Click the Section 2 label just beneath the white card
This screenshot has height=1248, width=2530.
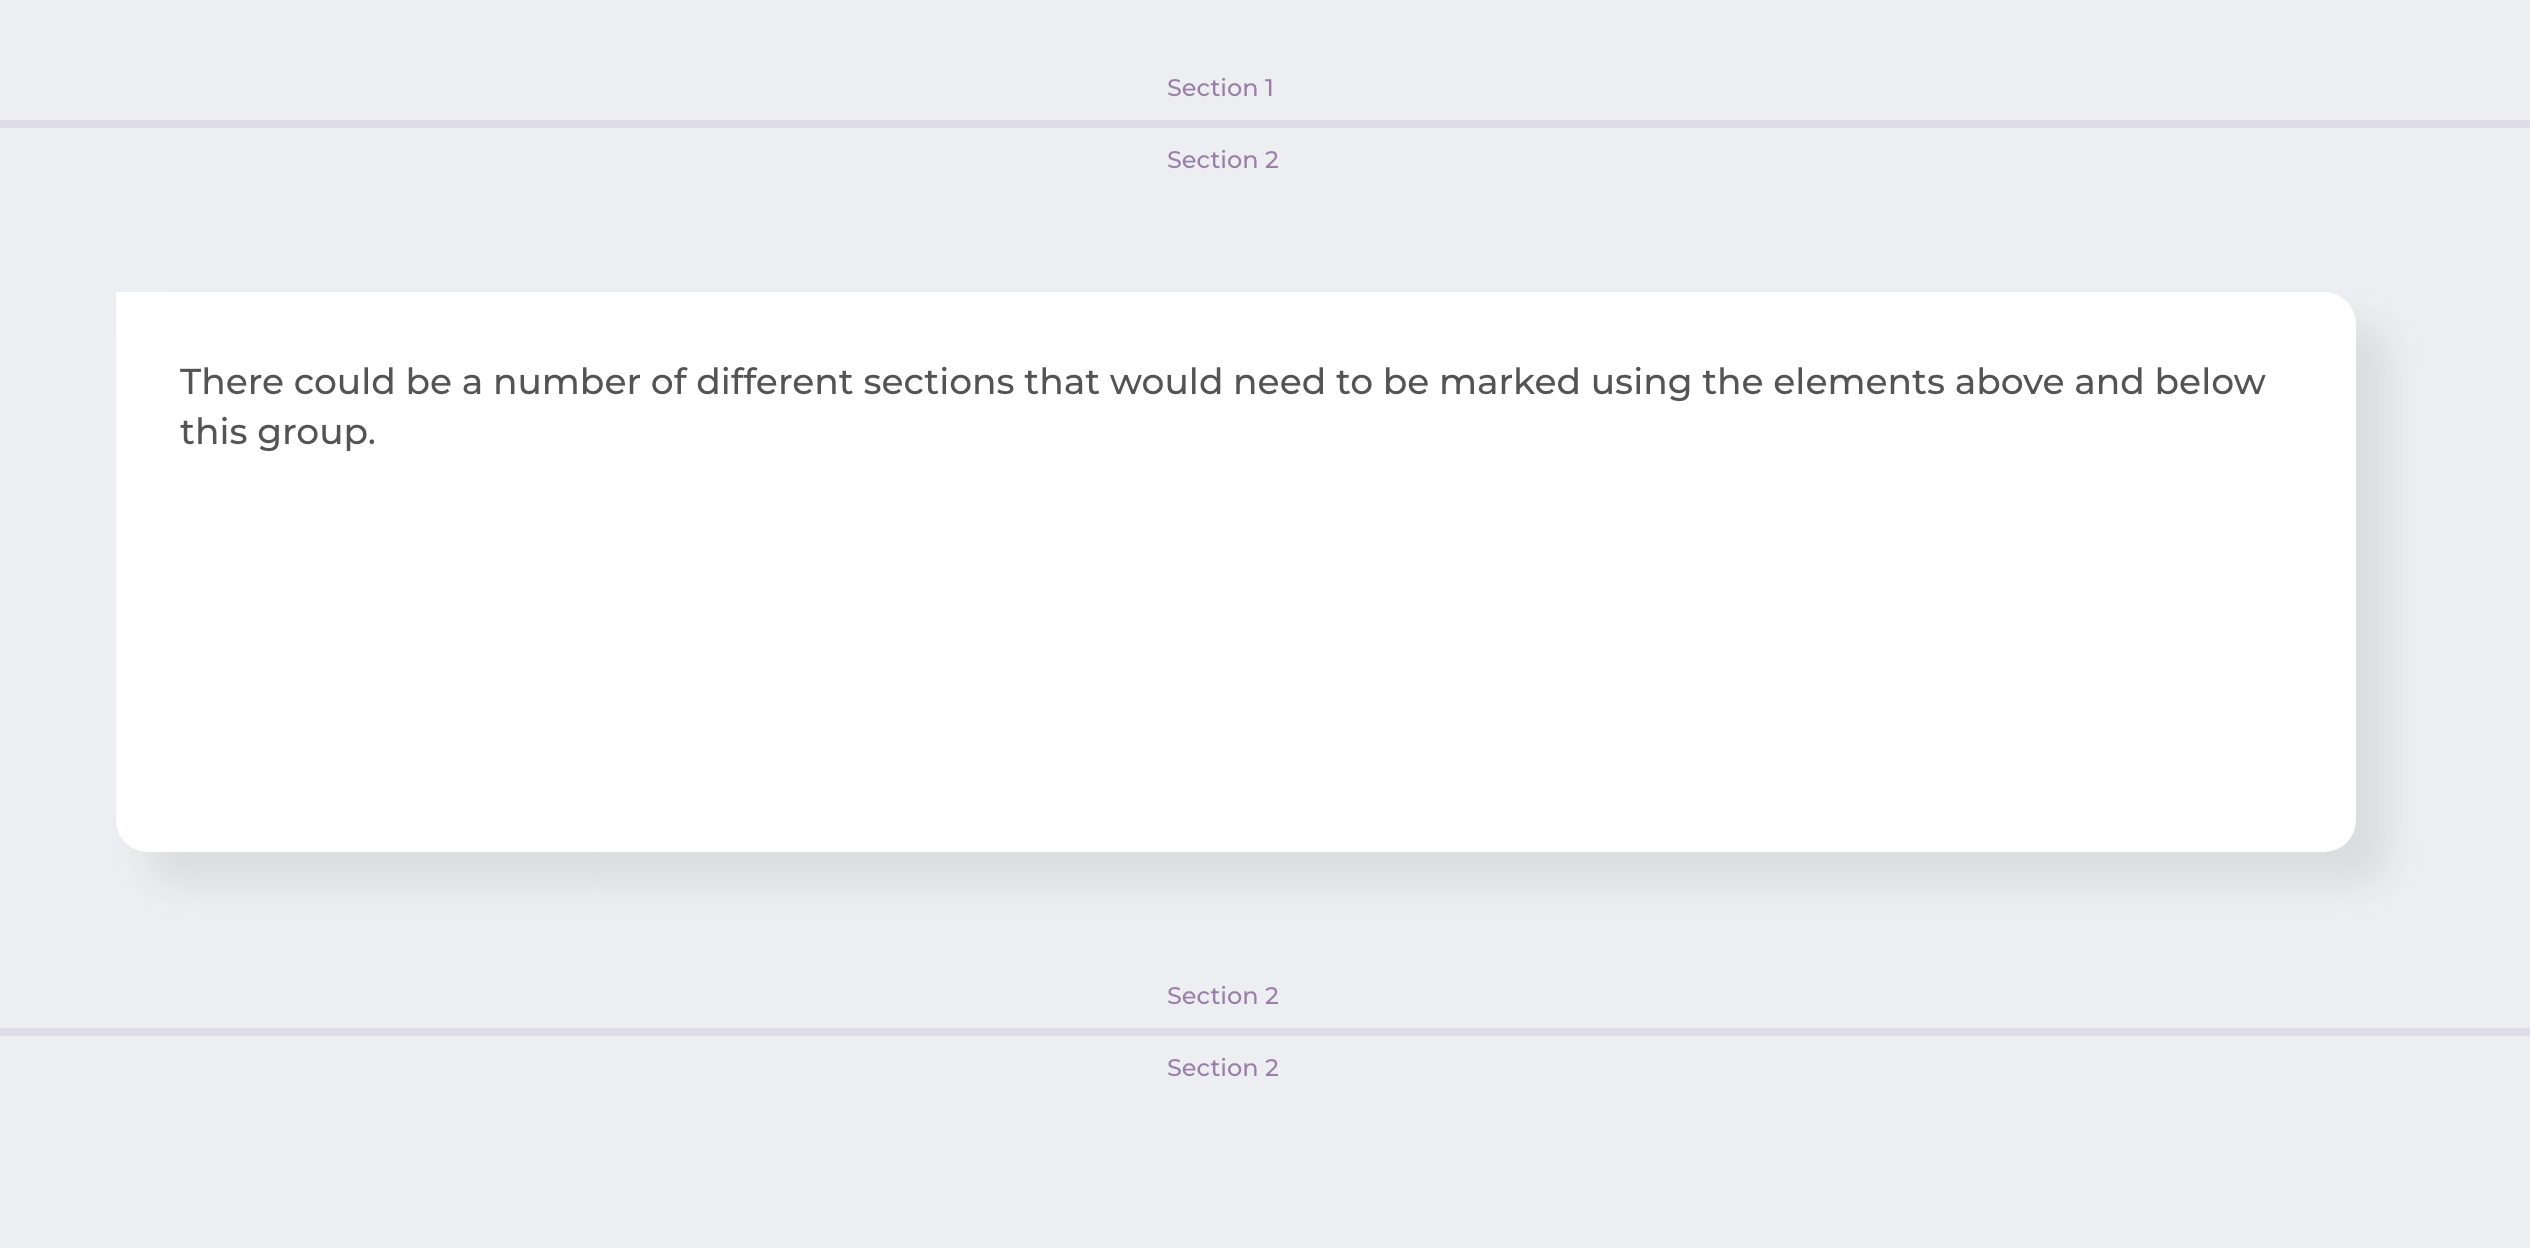point(1222,996)
